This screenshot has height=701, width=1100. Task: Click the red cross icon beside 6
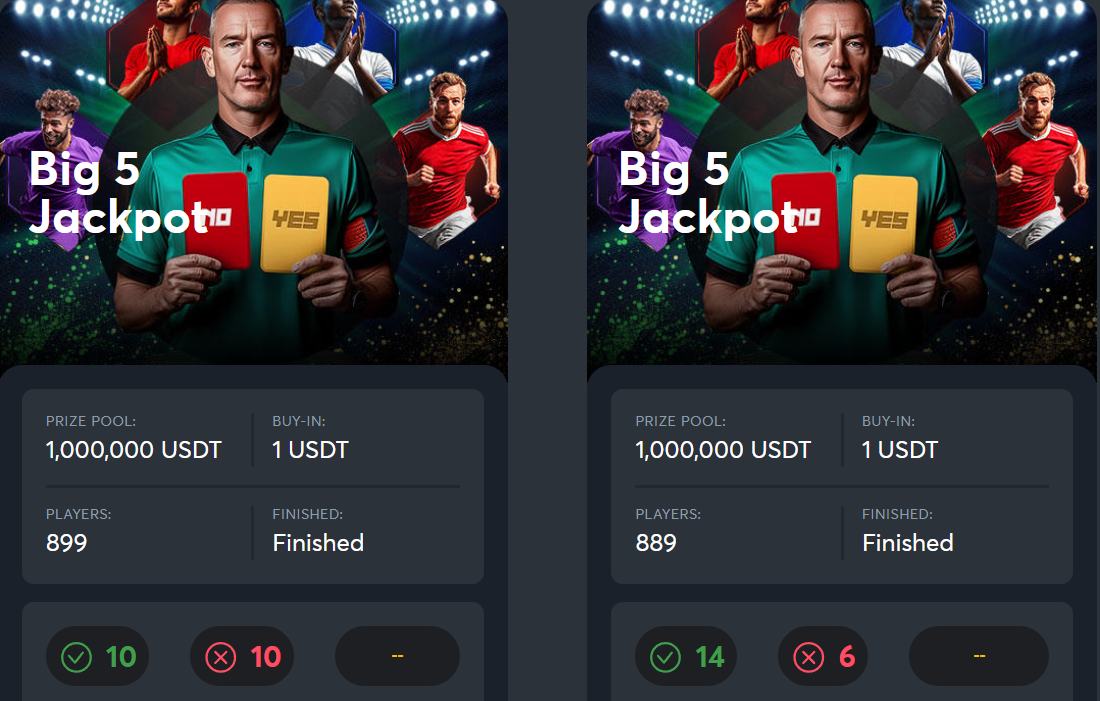click(809, 657)
